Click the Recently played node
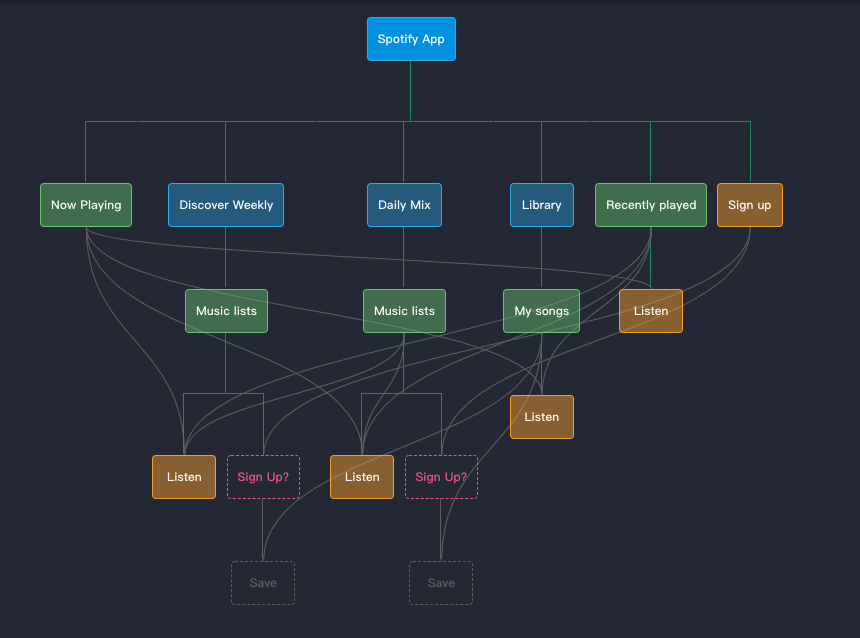The width and height of the screenshot is (860, 638). tap(650, 204)
